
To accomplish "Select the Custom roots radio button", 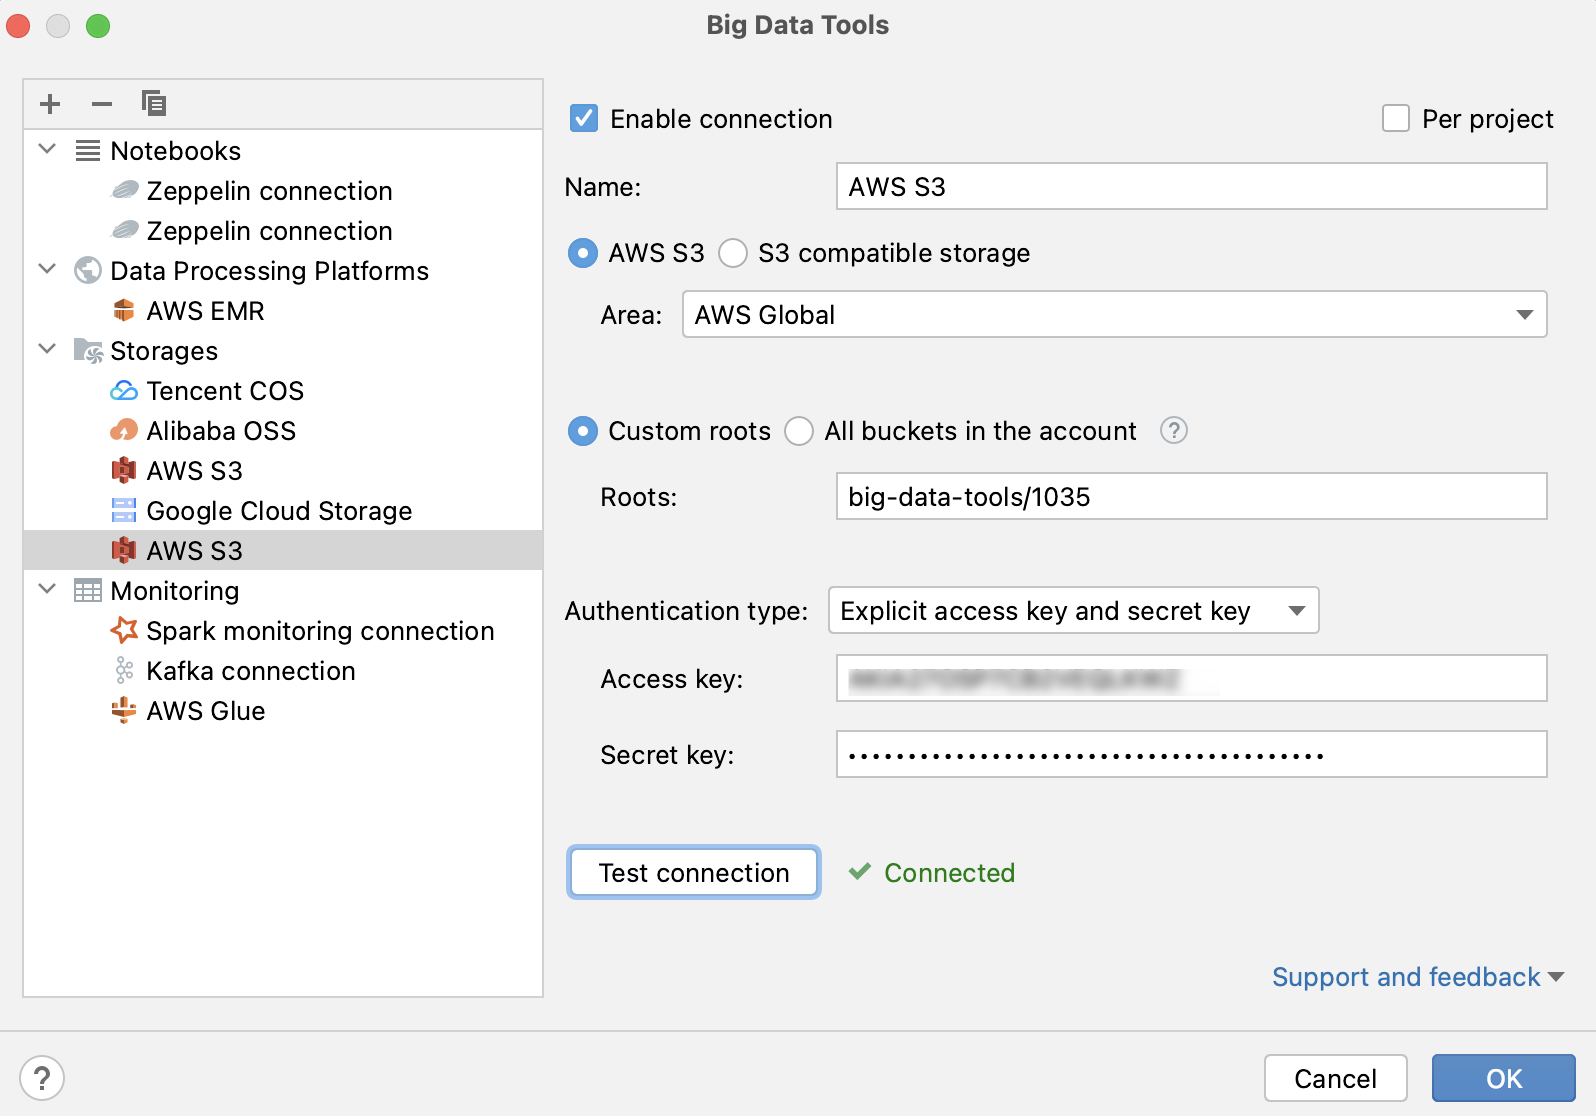I will pos(583,431).
